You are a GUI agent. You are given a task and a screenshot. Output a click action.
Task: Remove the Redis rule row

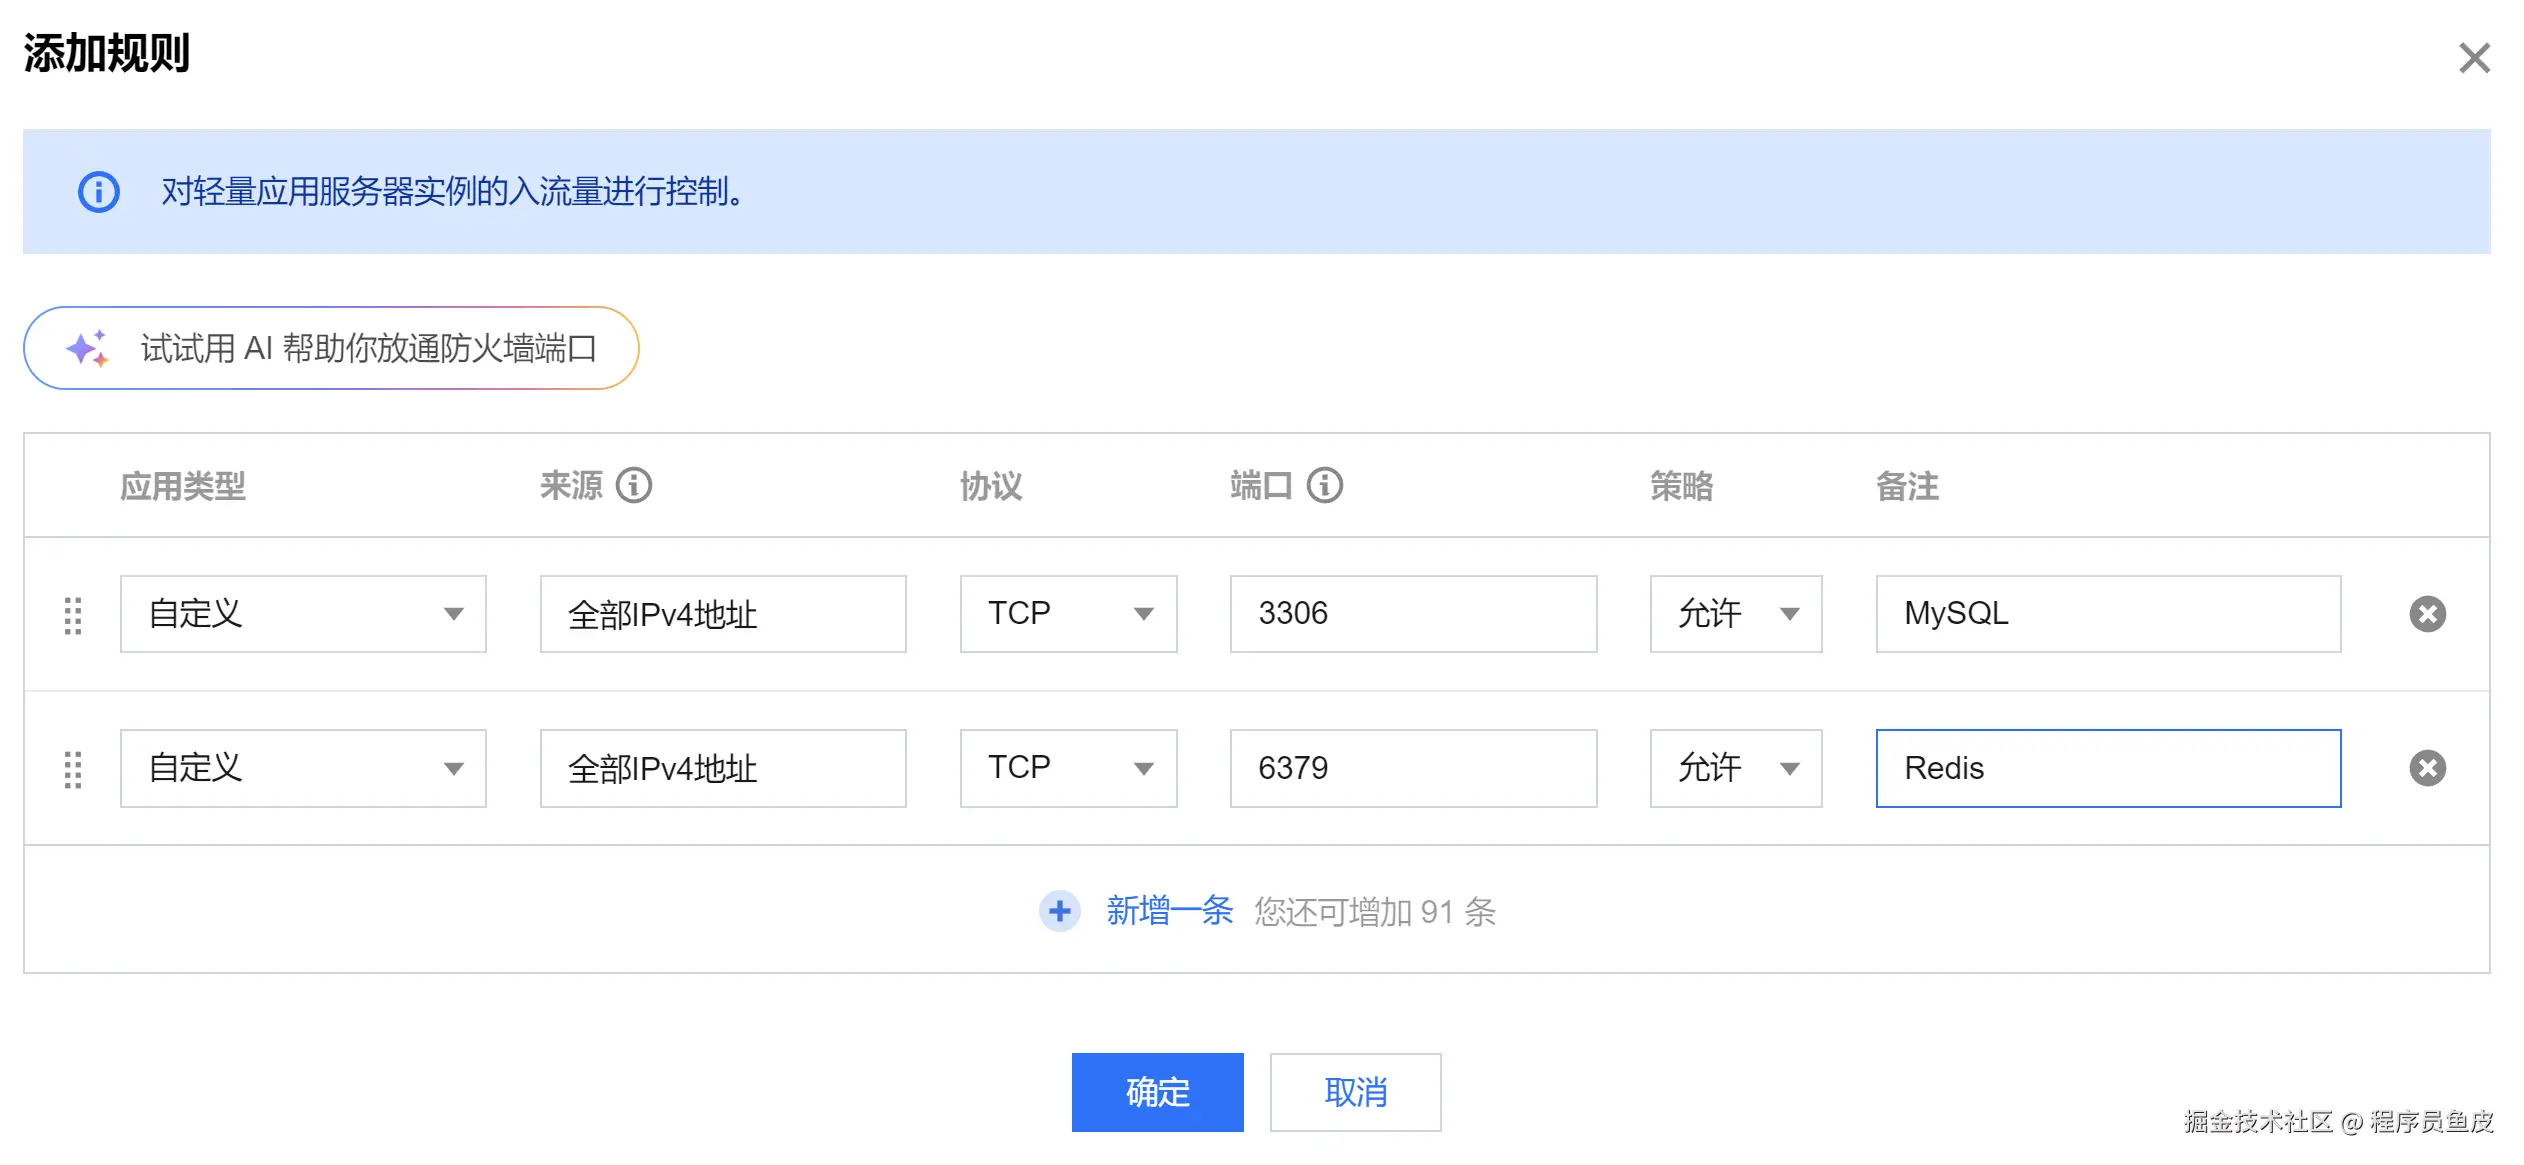[2427, 768]
